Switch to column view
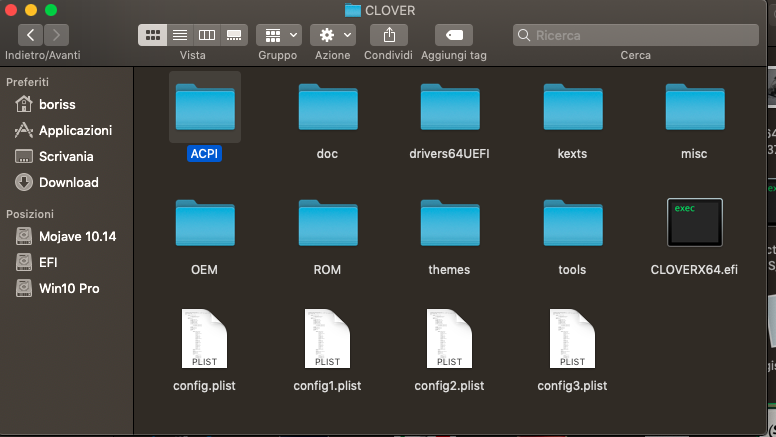 207,35
